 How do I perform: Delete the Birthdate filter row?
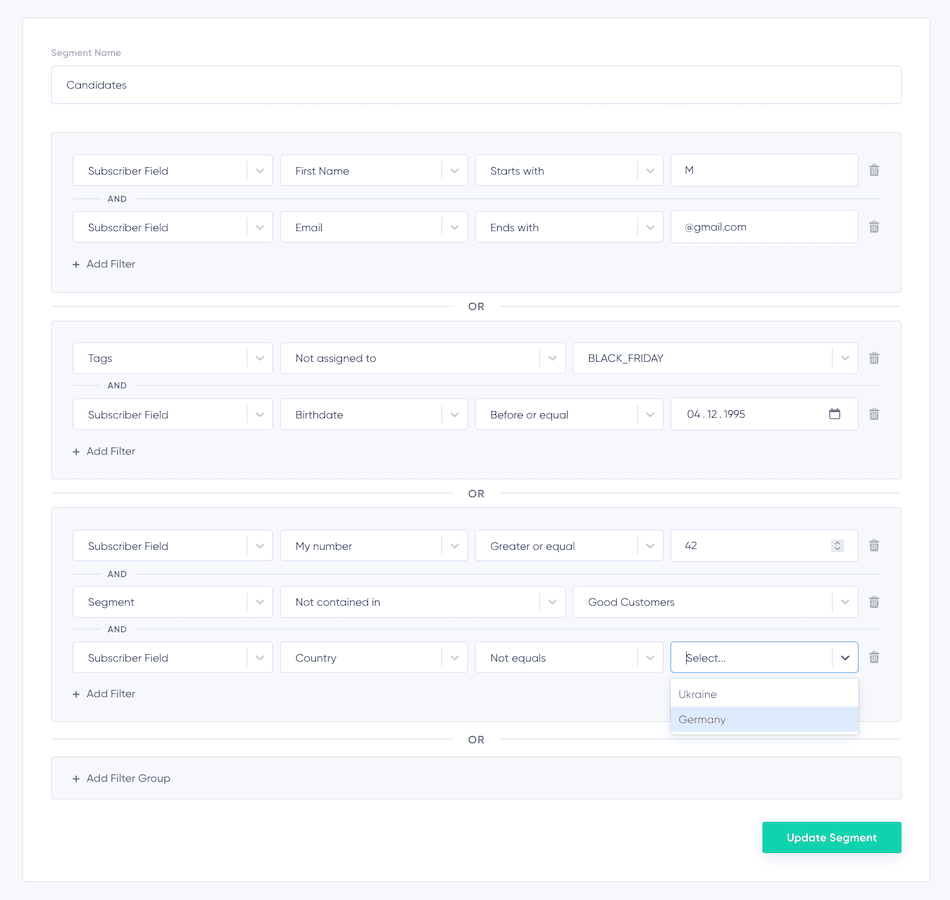874,414
